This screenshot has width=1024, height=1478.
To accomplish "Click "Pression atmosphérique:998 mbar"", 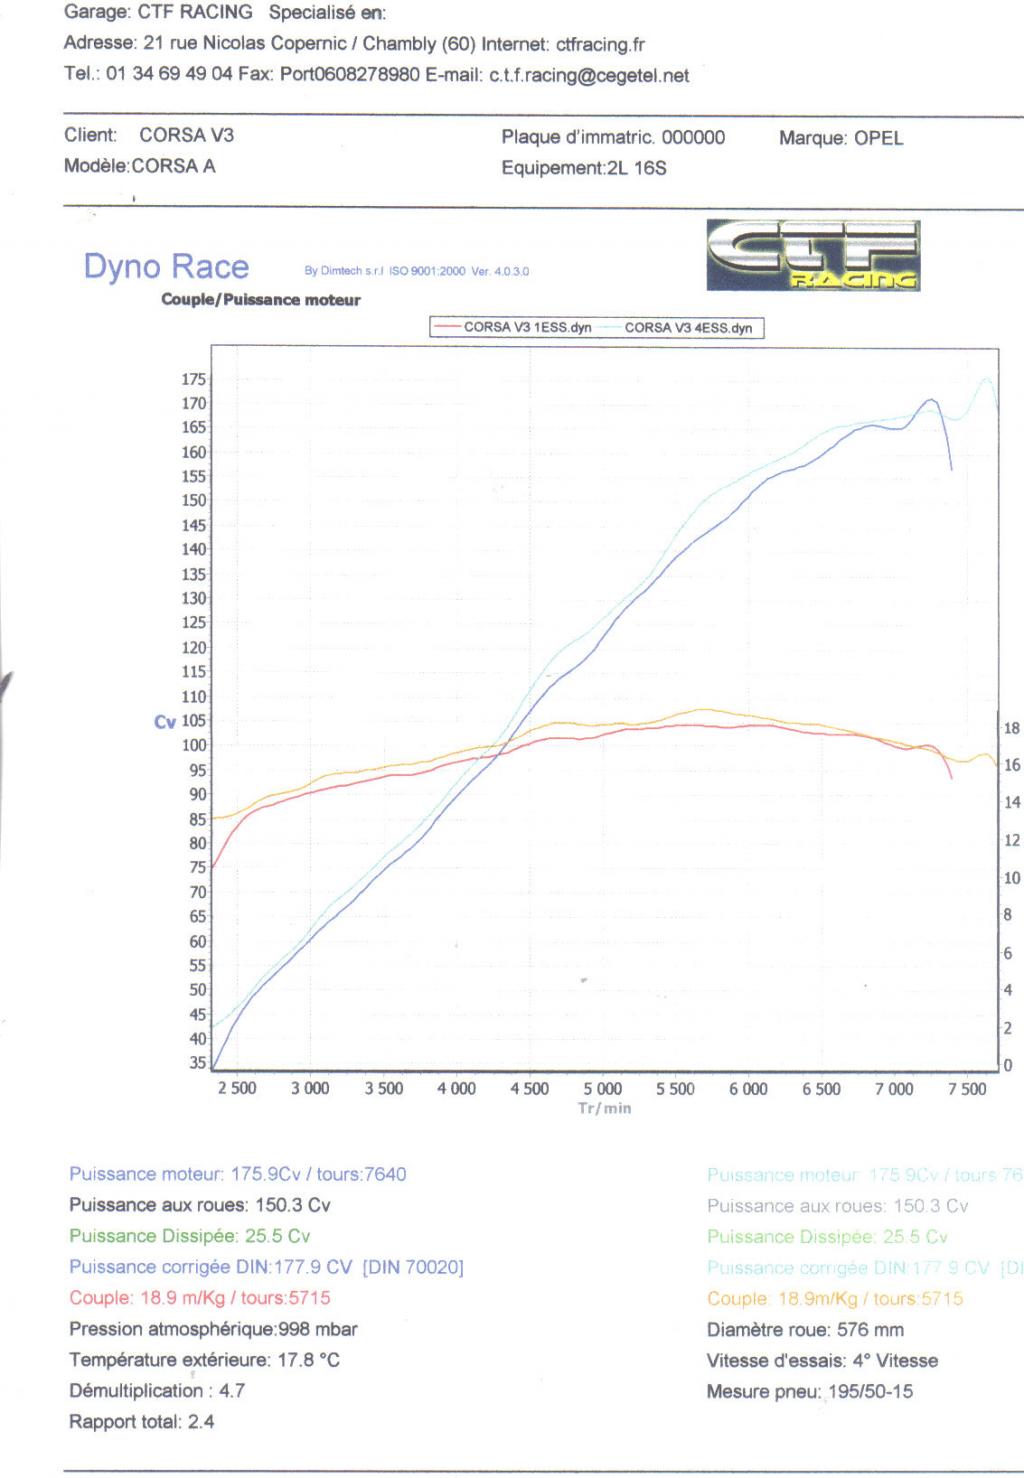I will tap(213, 1329).
